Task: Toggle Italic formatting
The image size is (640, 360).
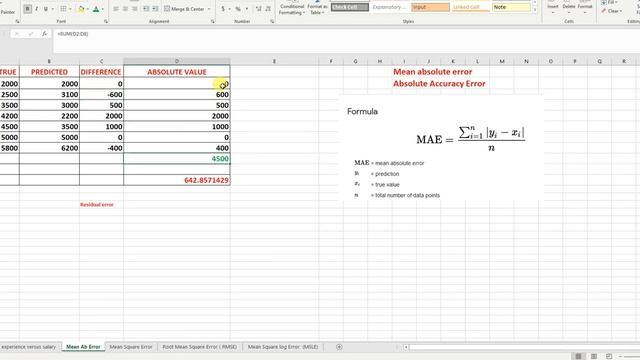Action: pyautogui.click(x=37, y=9)
